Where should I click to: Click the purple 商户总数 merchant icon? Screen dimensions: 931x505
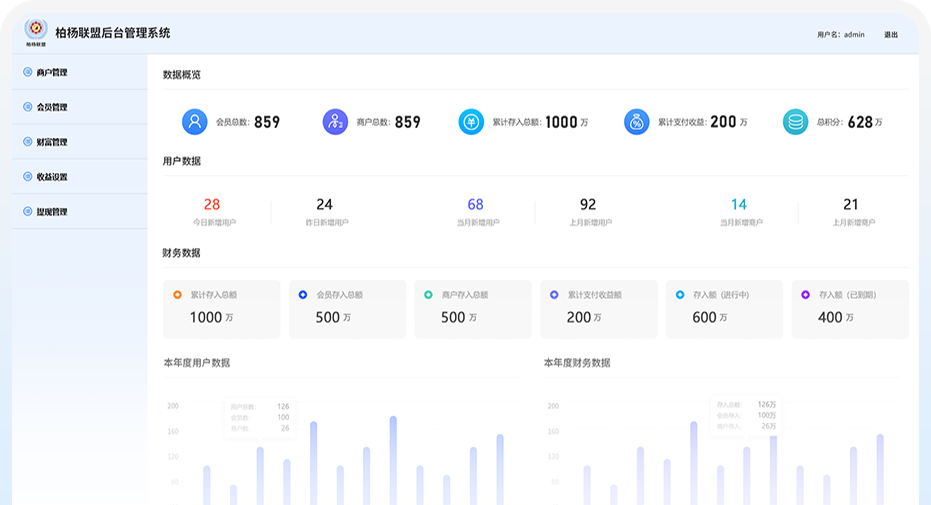pyautogui.click(x=335, y=122)
